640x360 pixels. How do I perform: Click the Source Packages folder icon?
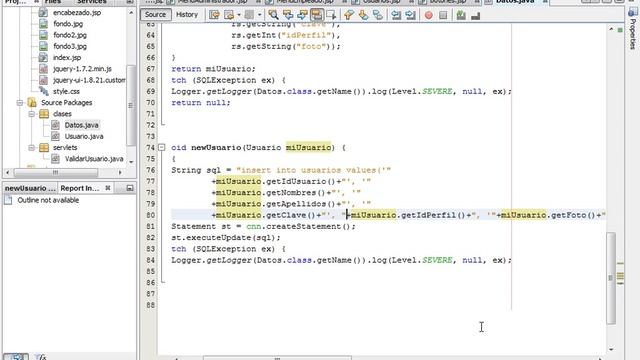tap(32, 102)
